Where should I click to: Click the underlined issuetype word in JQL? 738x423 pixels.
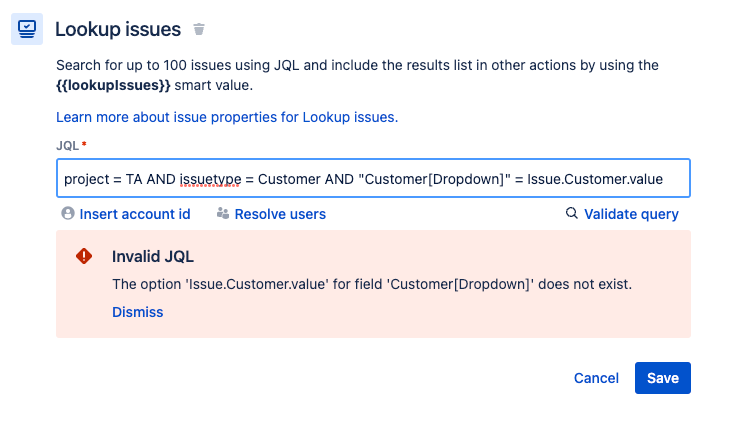click(211, 180)
